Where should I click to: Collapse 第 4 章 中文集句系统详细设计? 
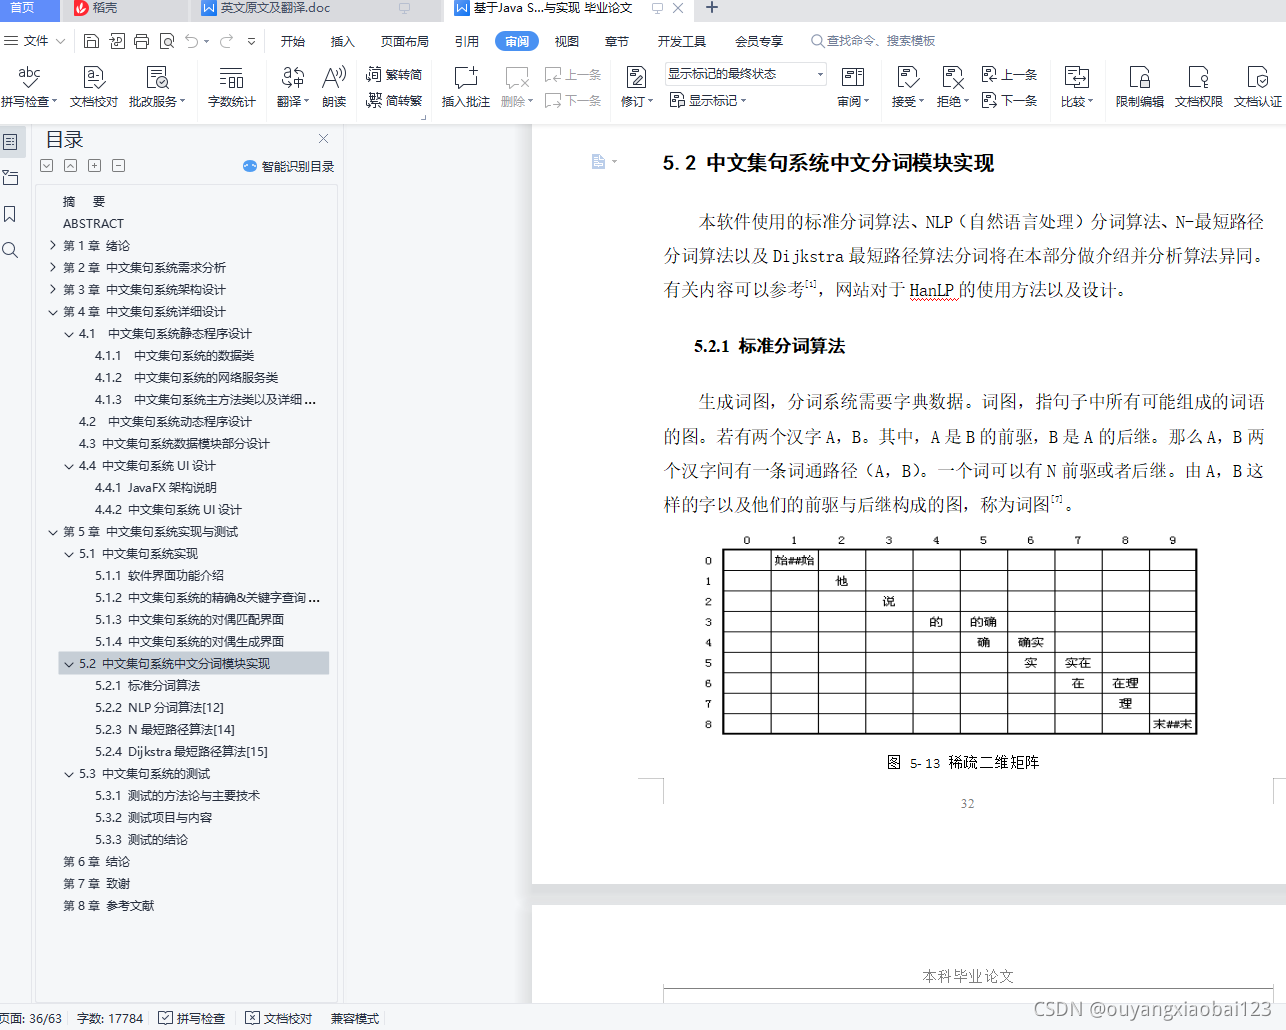(x=53, y=311)
